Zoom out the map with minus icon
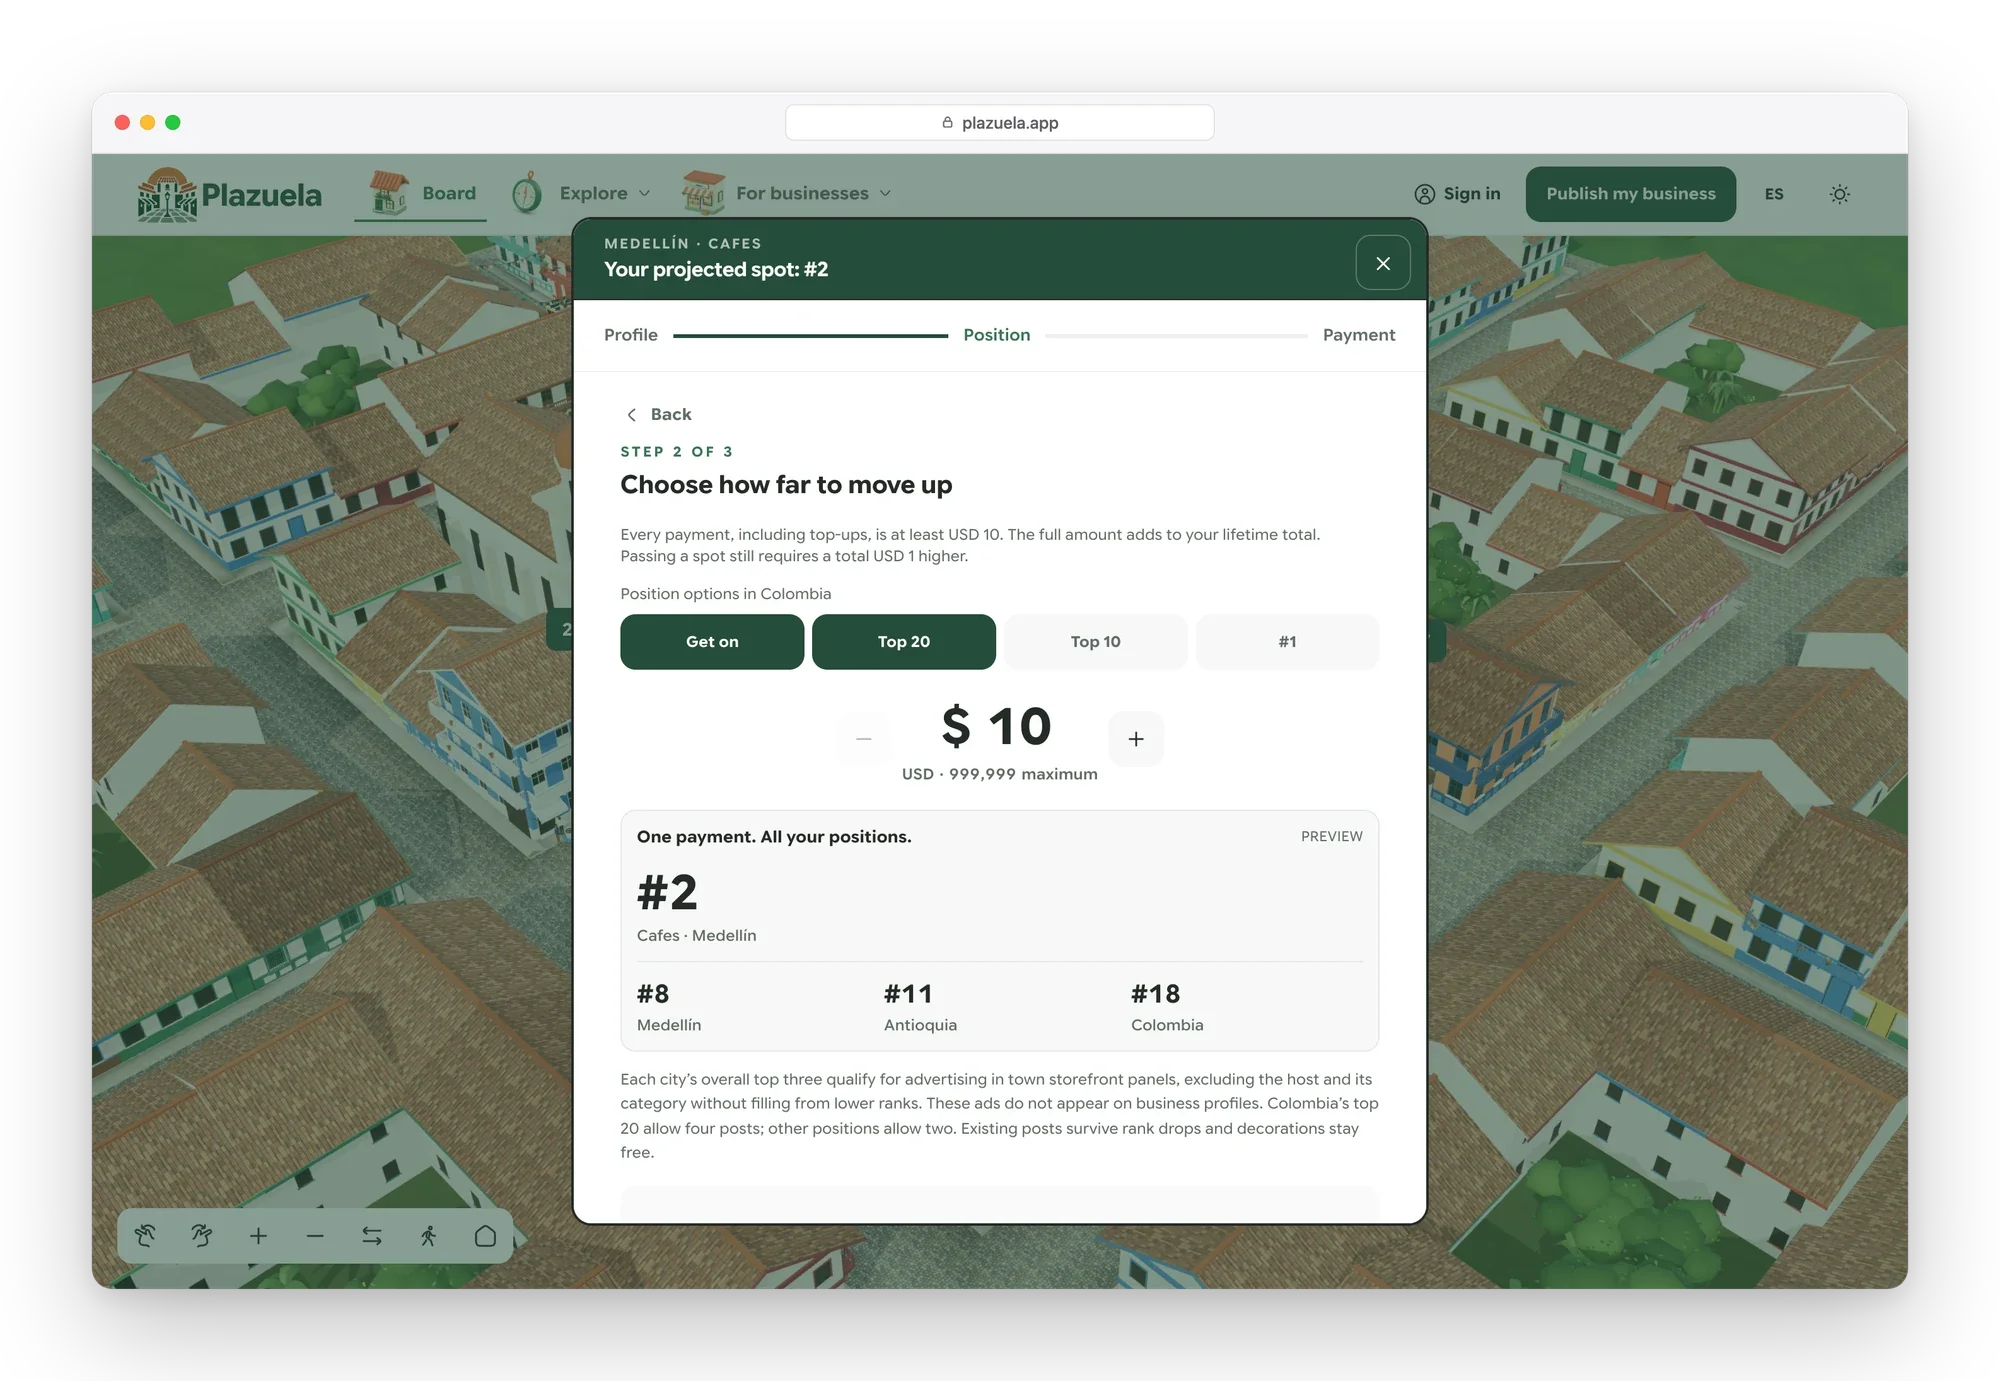2000x1381 pixels. (315, 1236)
